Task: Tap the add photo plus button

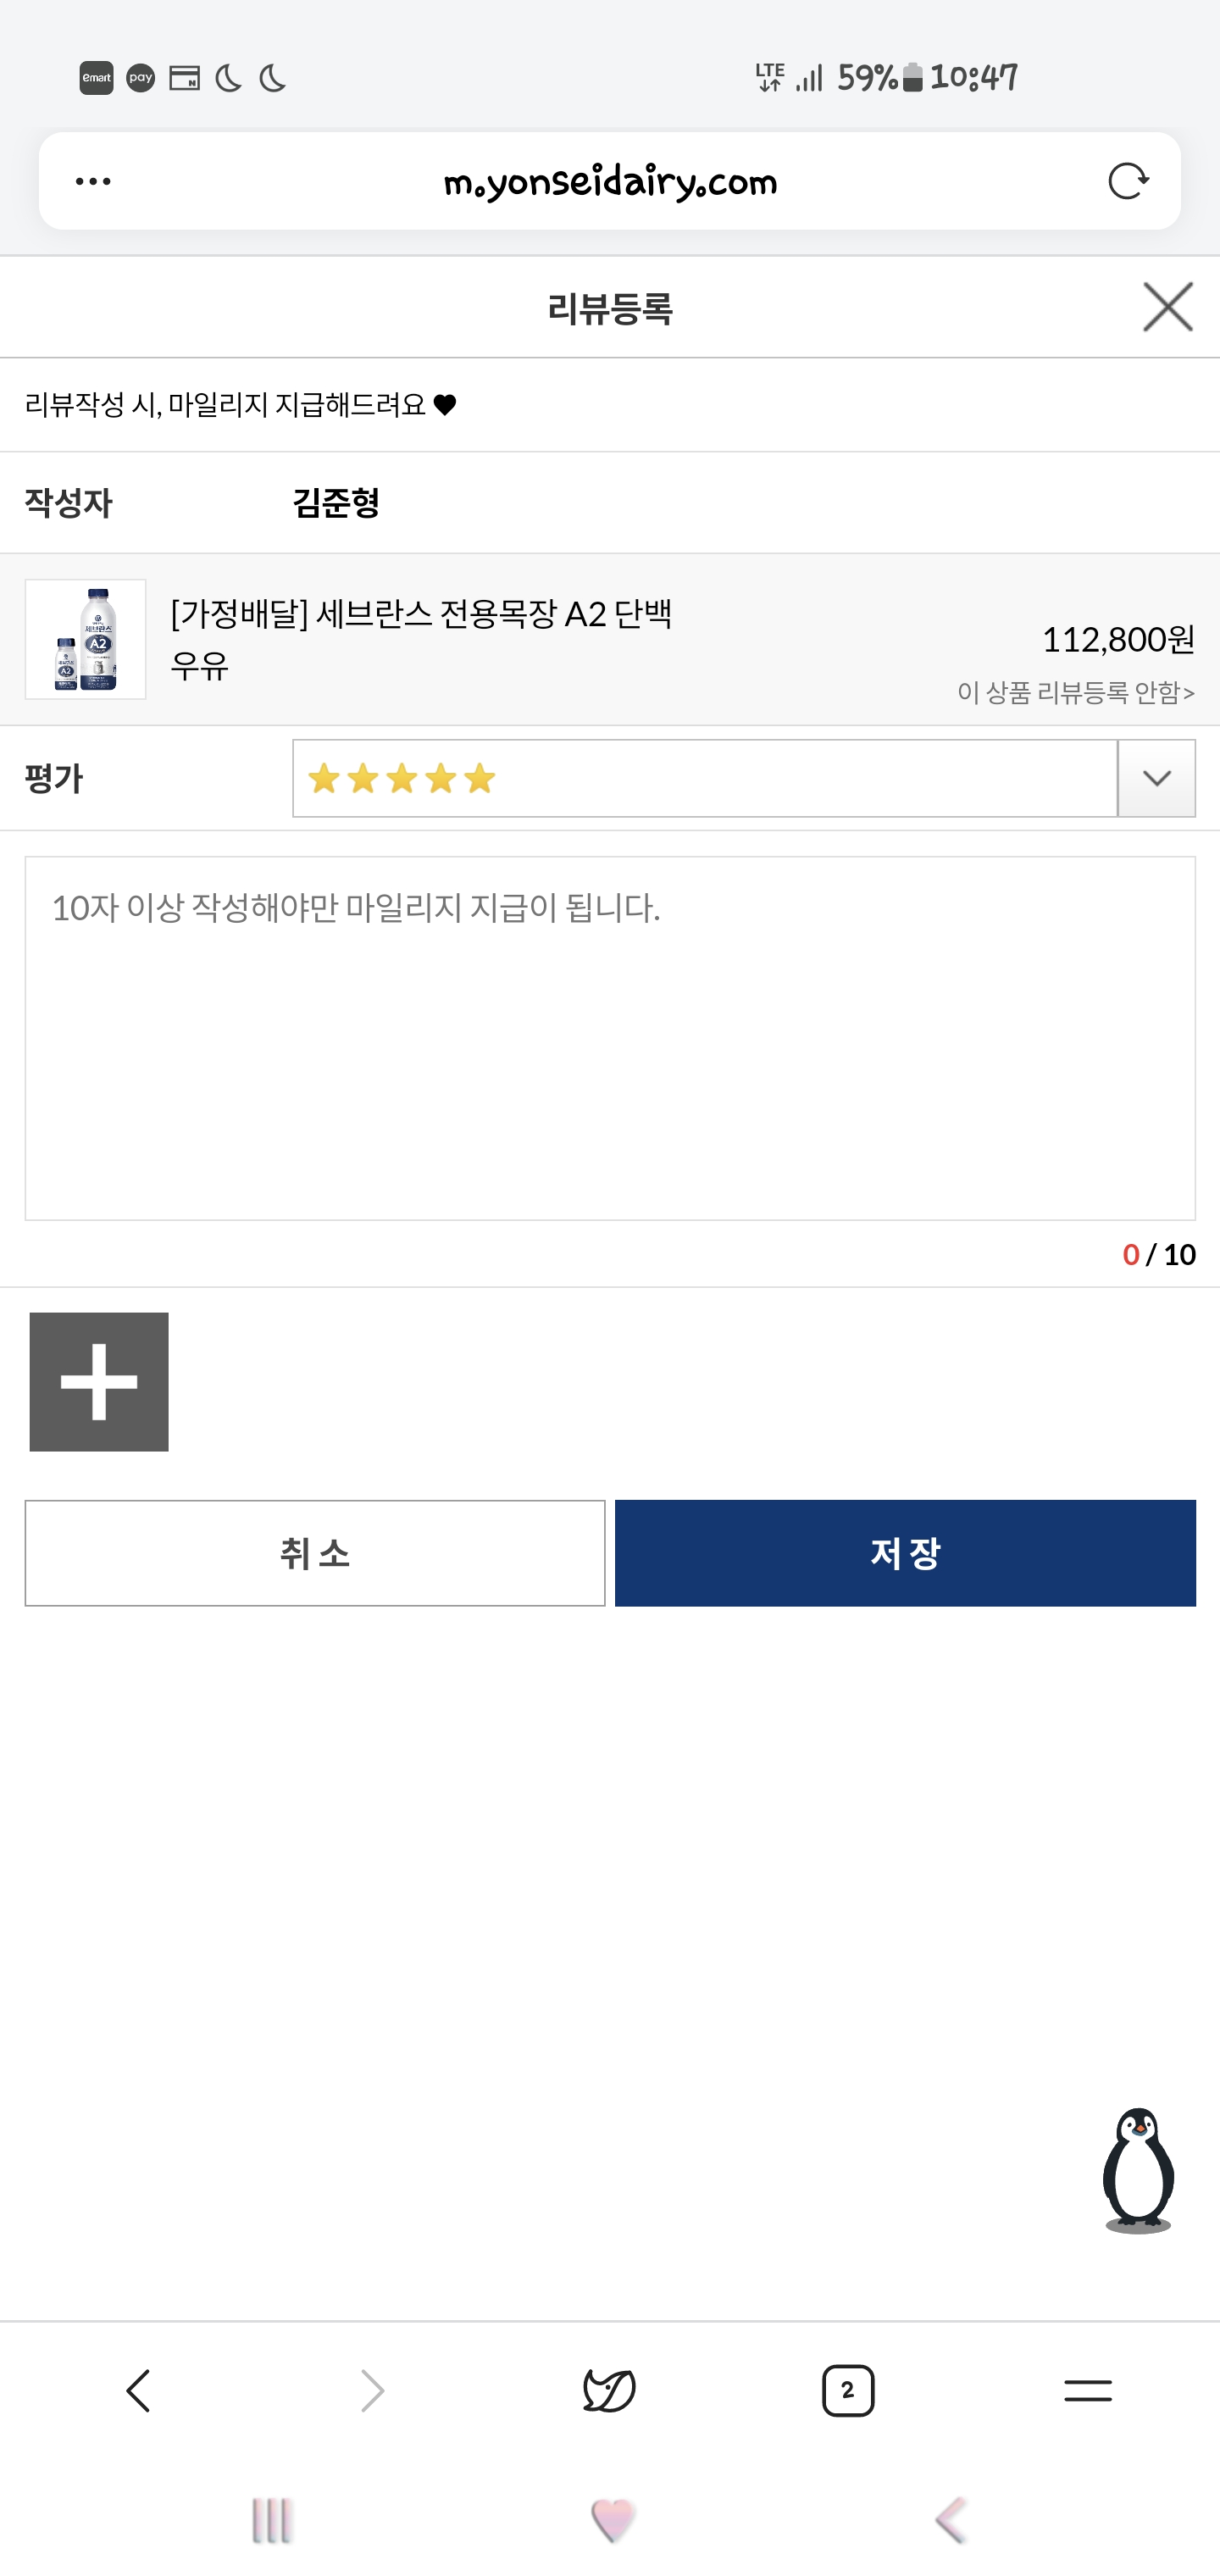Action: point(99,1381)
